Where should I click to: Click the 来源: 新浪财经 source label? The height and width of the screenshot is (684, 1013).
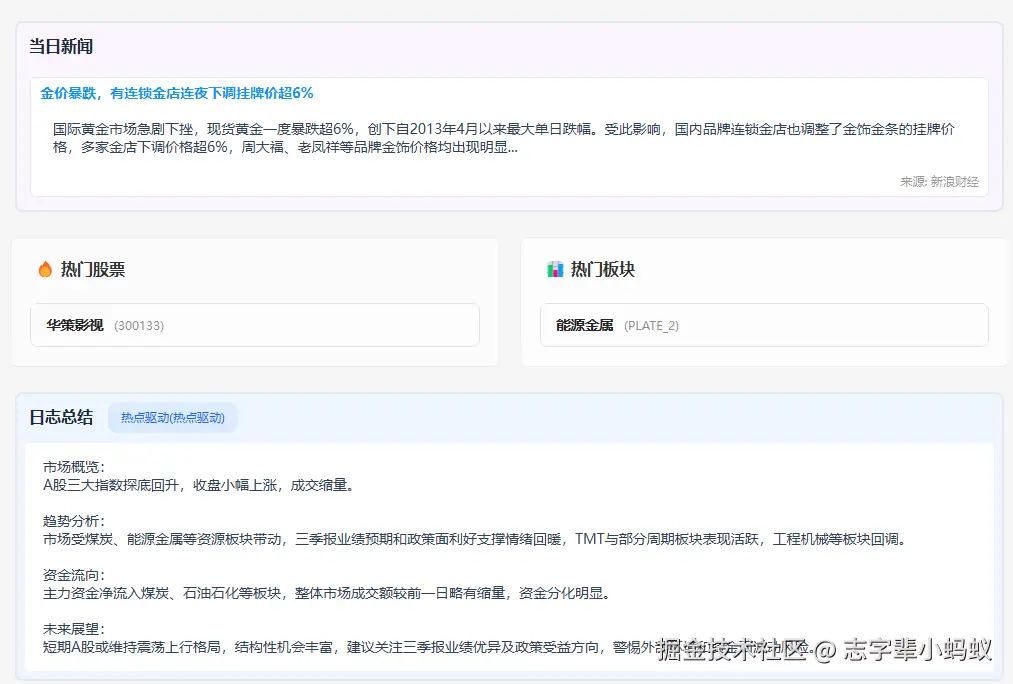click(x=939, y=182)
